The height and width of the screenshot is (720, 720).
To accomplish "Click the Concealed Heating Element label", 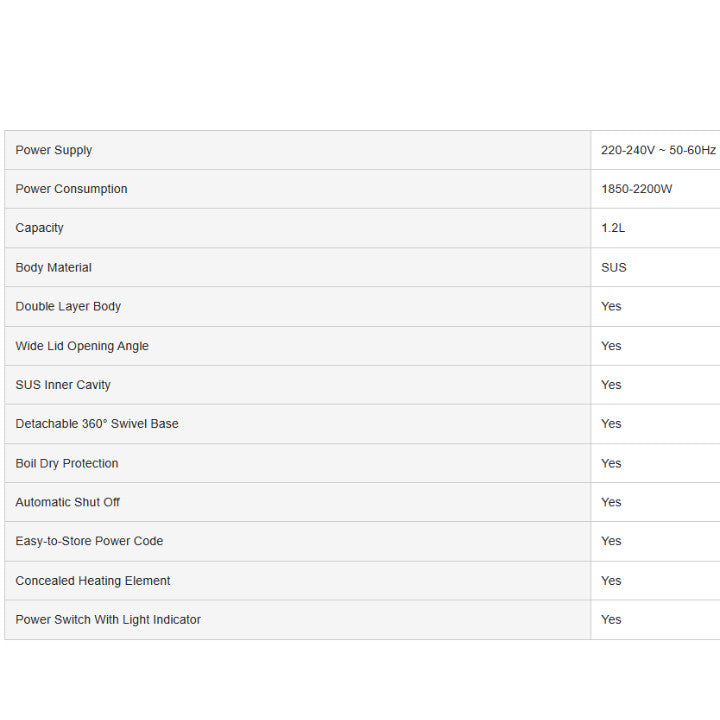I will 93,581.
